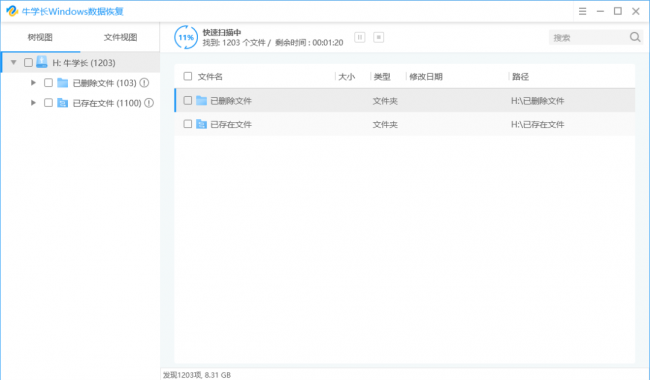Click info icon beside 已删除文件 (103)

(x=144, y=83)
